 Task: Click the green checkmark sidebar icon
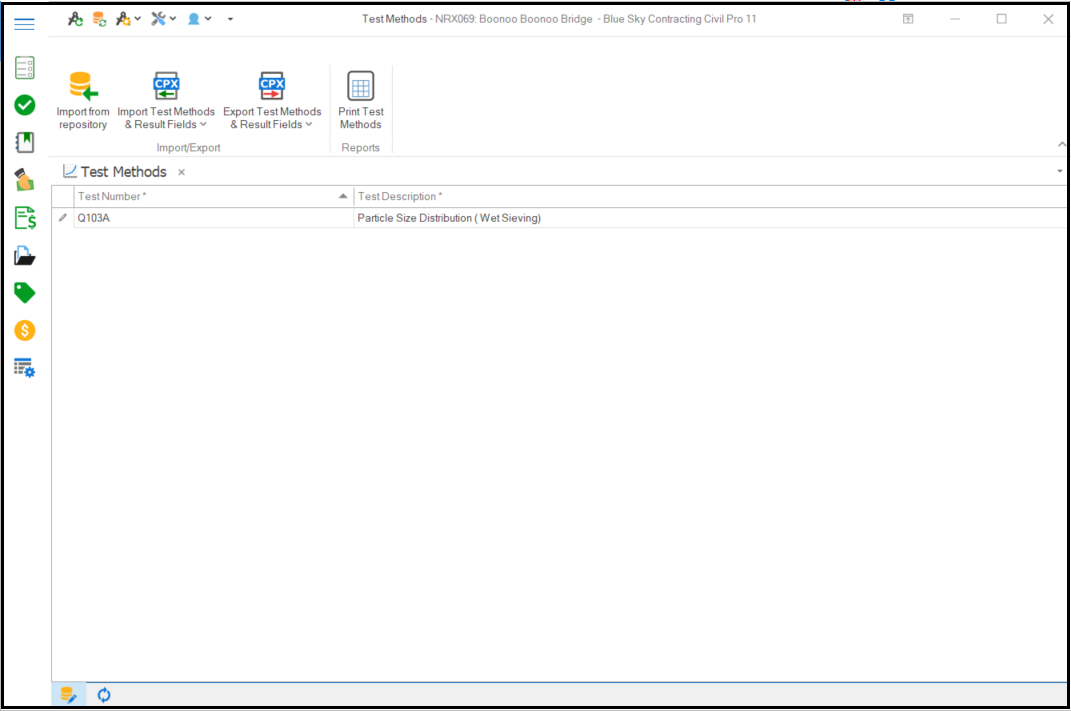25,105
